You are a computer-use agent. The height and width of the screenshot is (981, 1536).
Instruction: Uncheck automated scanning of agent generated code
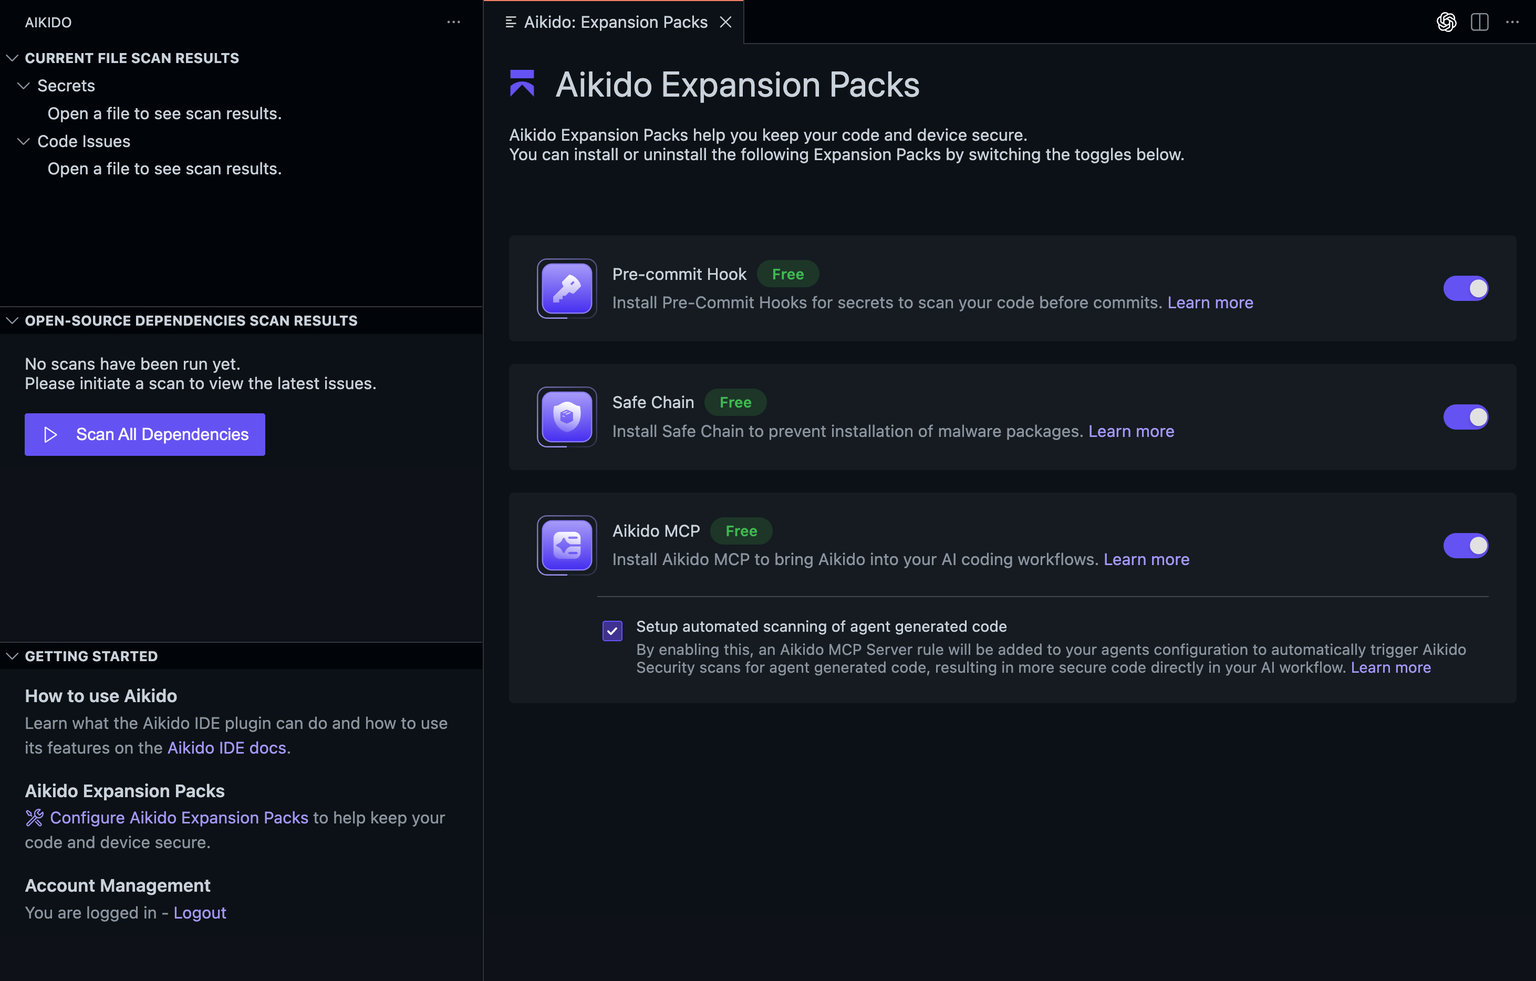pyautogui.click(x=613, y=631)
